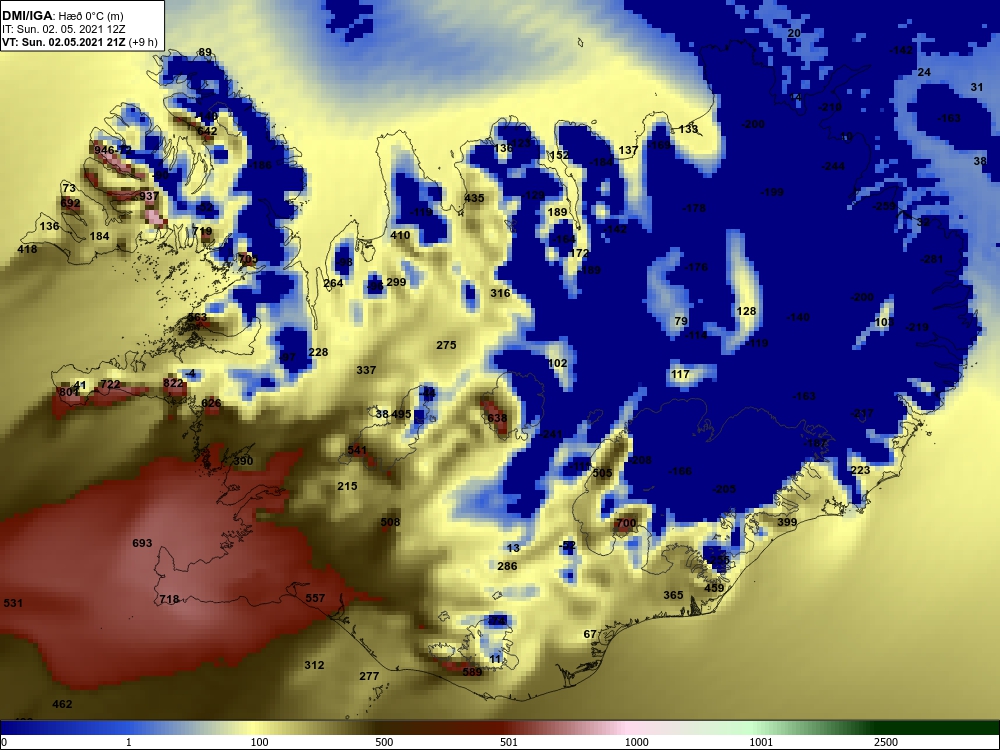Screen dimensions: 1000x750
Task: Click the map value '312'
Action: (314, 665)
